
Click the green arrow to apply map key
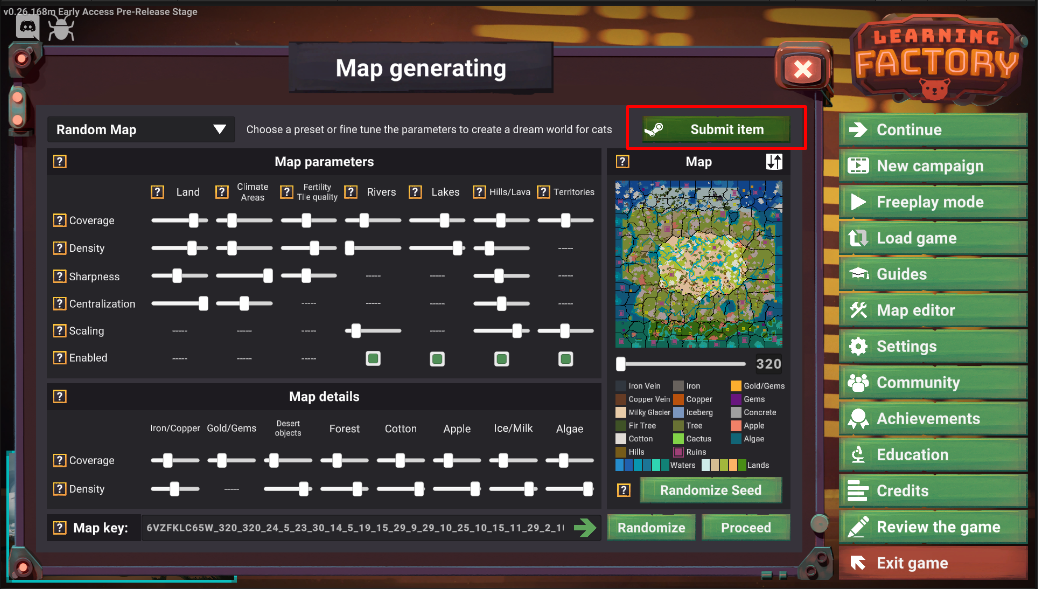(585, 527)
